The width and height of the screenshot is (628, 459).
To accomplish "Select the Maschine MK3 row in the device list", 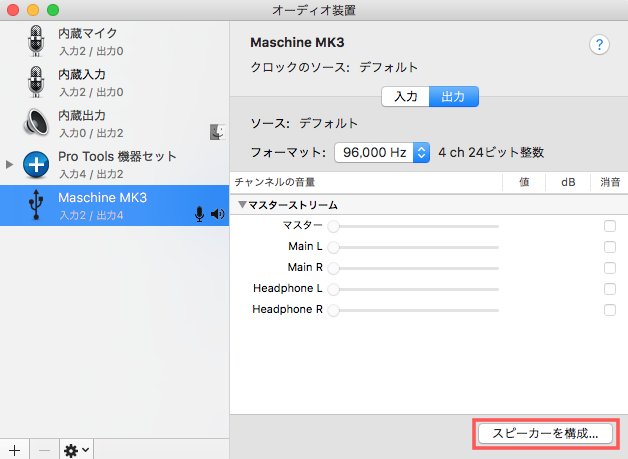I will click(x=115, y=205).
